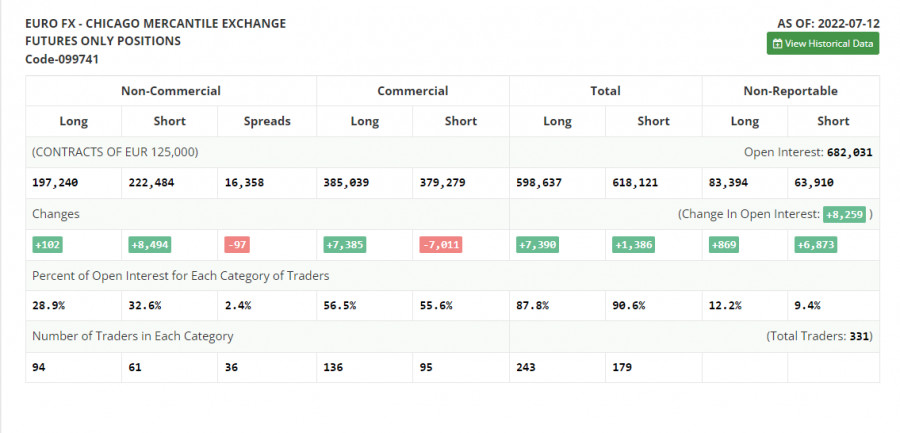Click the calendar icon in Historical Data button
This screenshot has height=433, width=900.
click(x=777, y=44)
